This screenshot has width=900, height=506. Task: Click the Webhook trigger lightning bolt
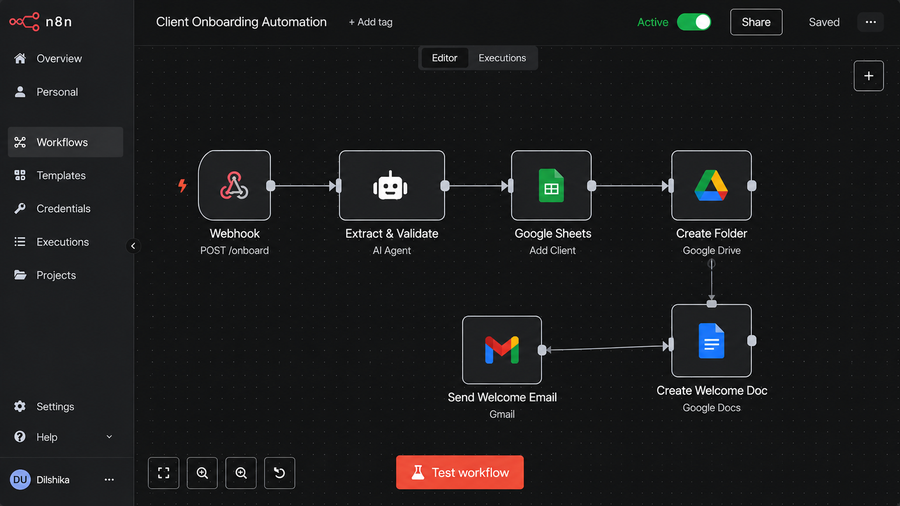click(182, 185)
